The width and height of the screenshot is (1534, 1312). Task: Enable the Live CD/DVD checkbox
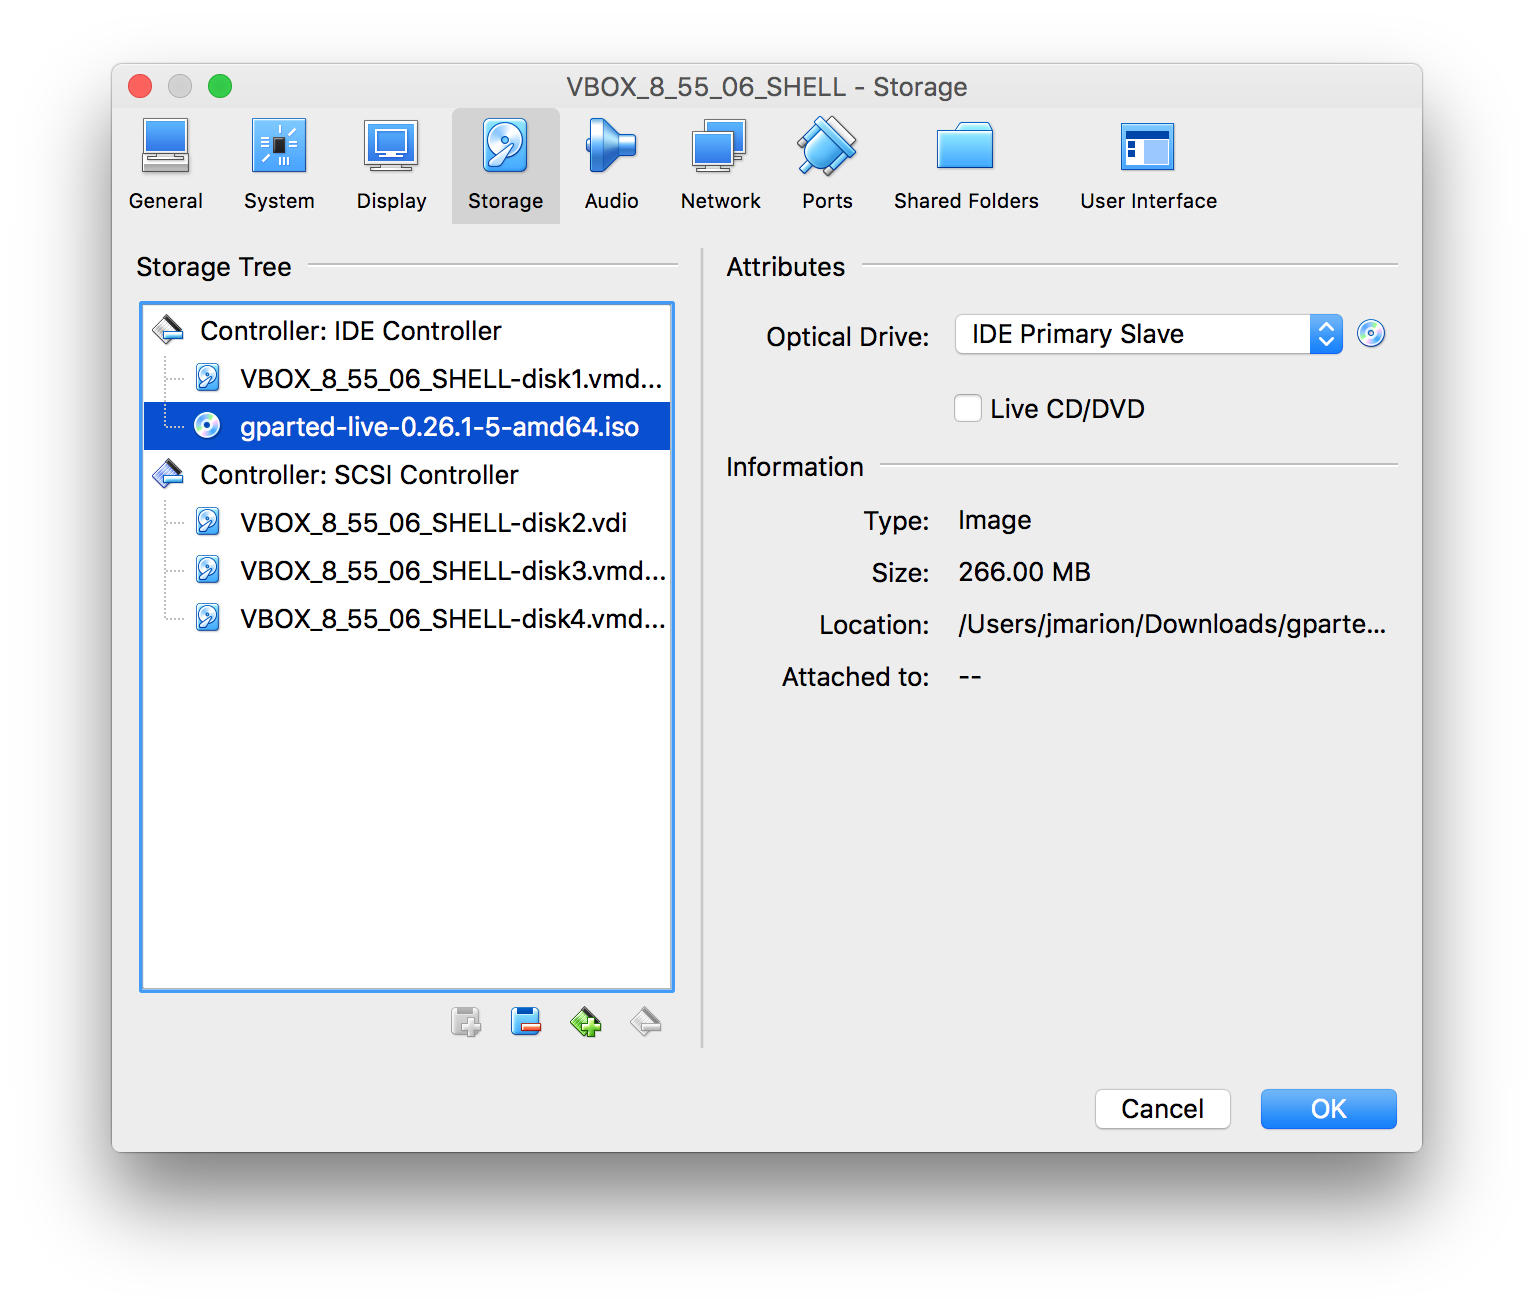[967, 408]
